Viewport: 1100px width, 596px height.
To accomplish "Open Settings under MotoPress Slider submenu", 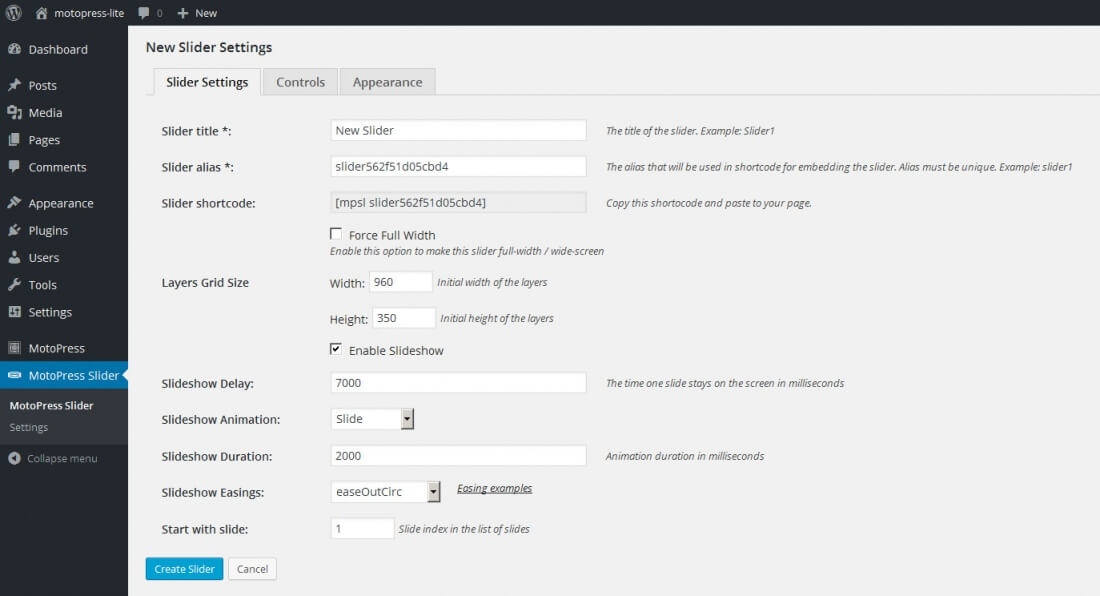I will click(29, 427).
